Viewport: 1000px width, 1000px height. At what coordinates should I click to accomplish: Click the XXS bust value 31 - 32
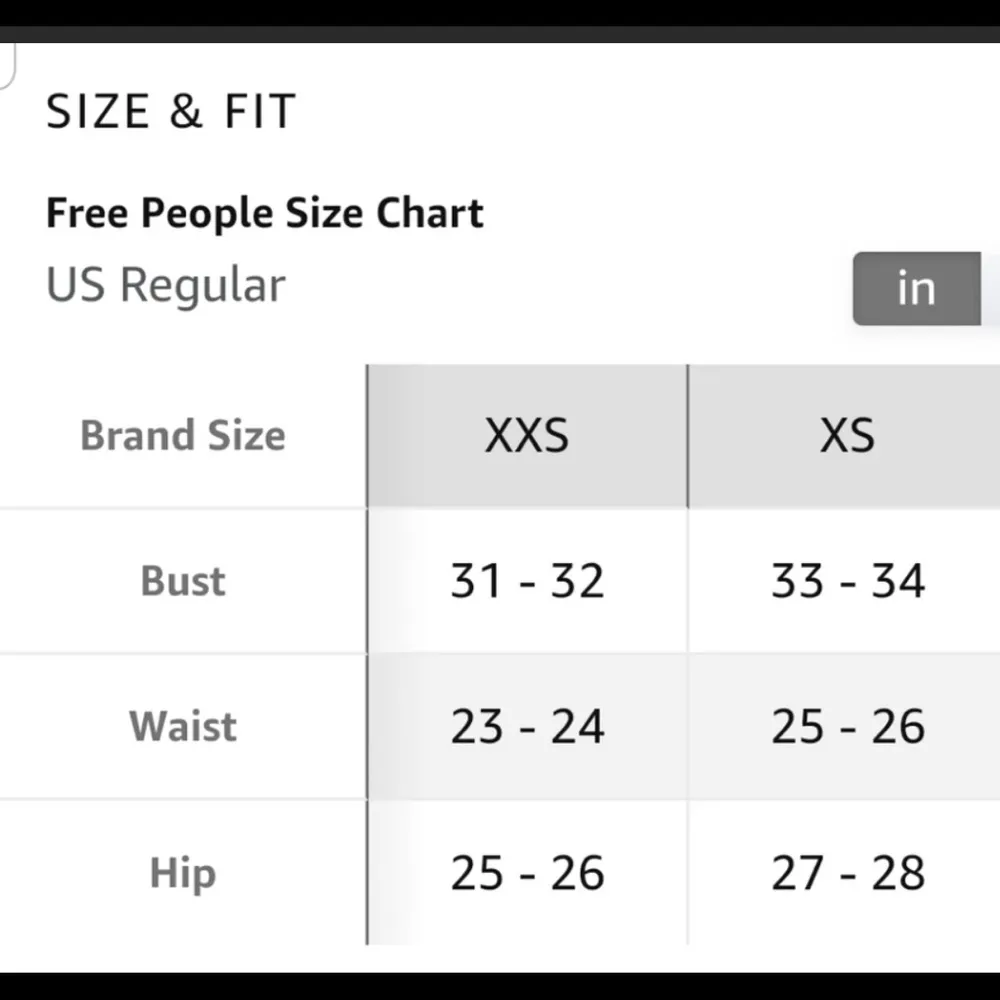coord(527,581)
